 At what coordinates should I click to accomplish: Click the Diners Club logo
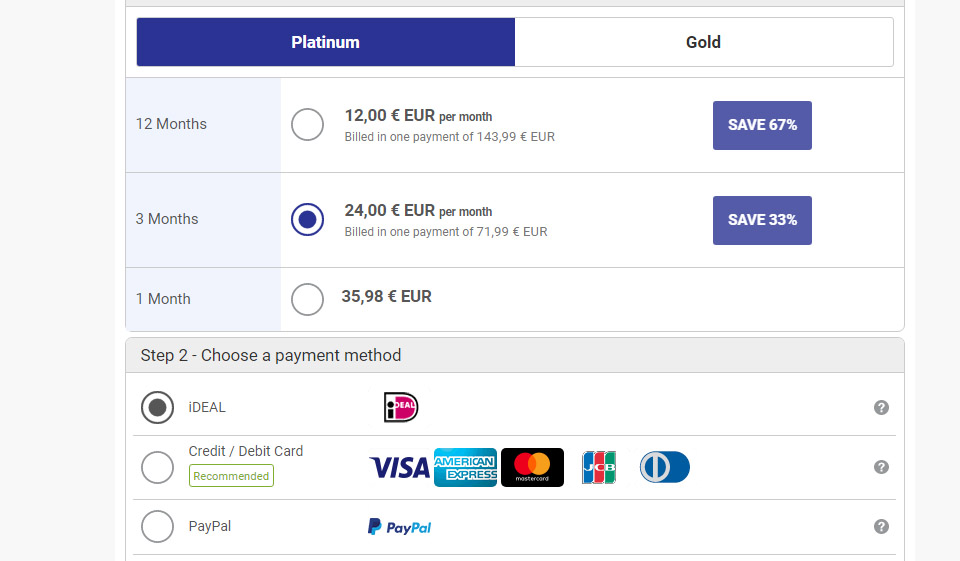[665, 467]
